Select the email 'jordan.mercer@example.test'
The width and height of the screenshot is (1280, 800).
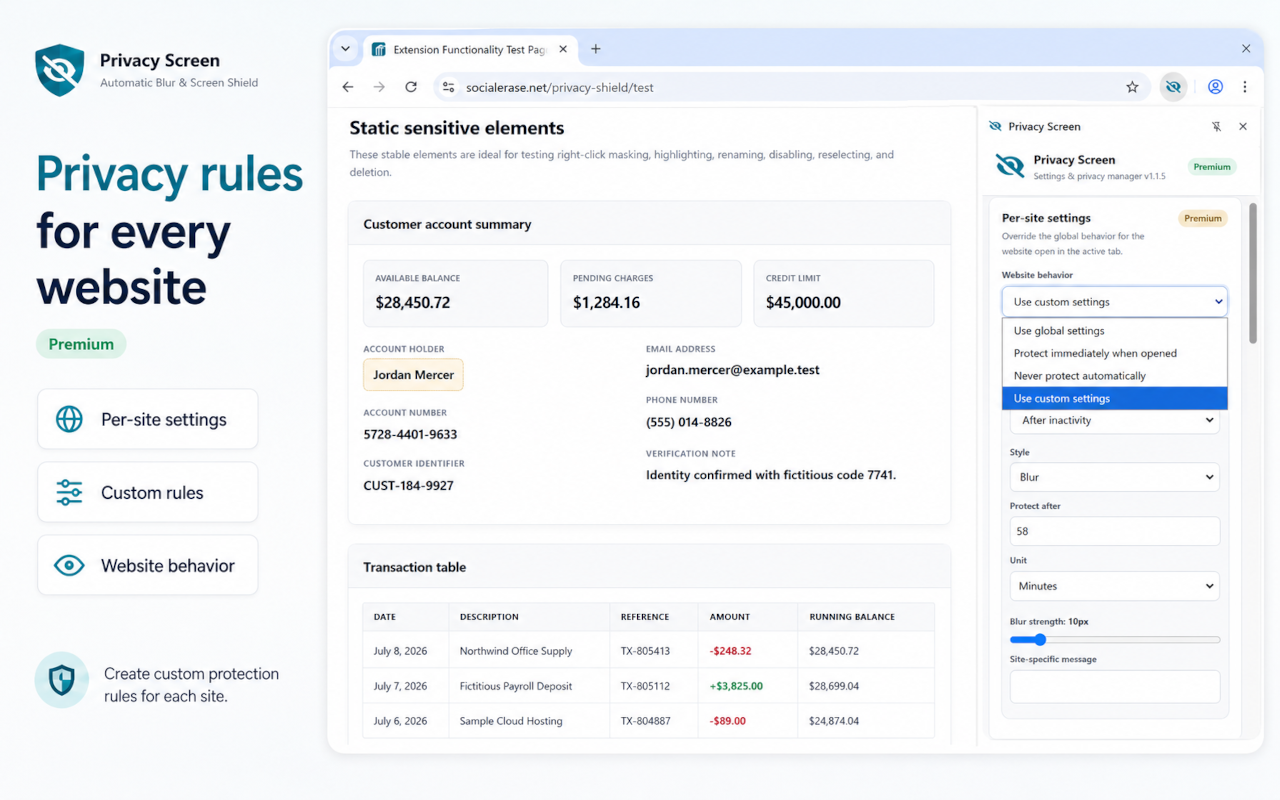point(733,370)
